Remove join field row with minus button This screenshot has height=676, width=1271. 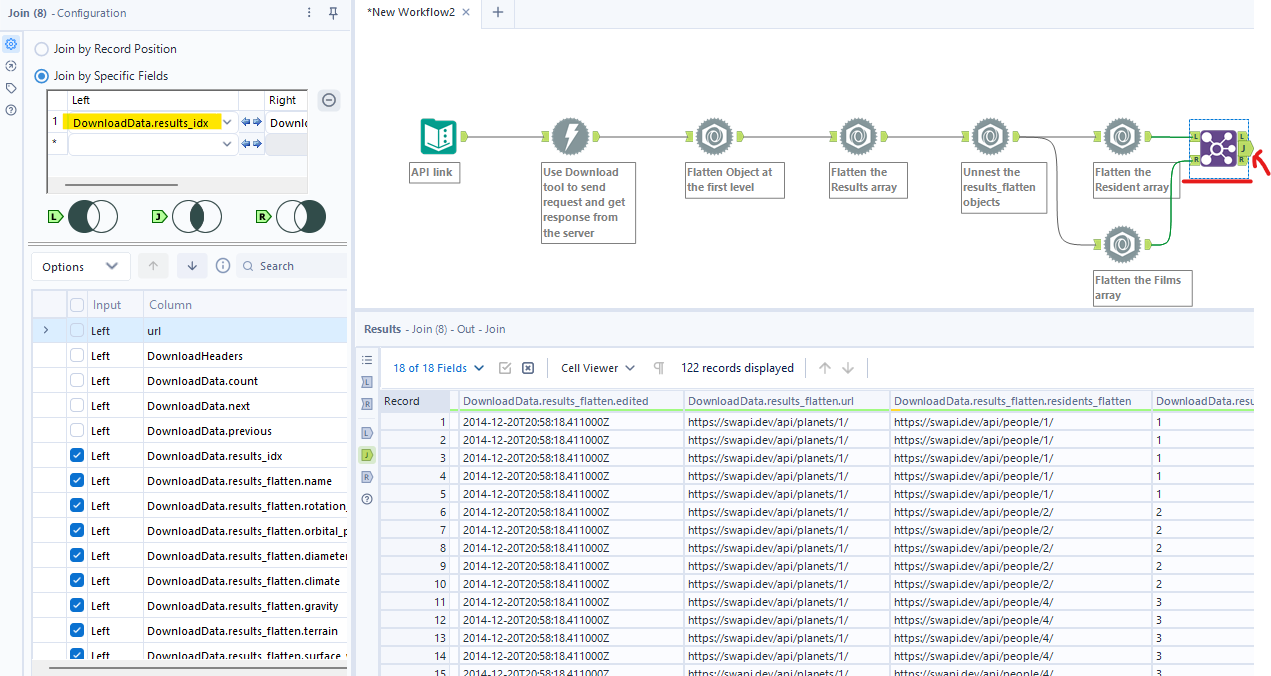329,100
